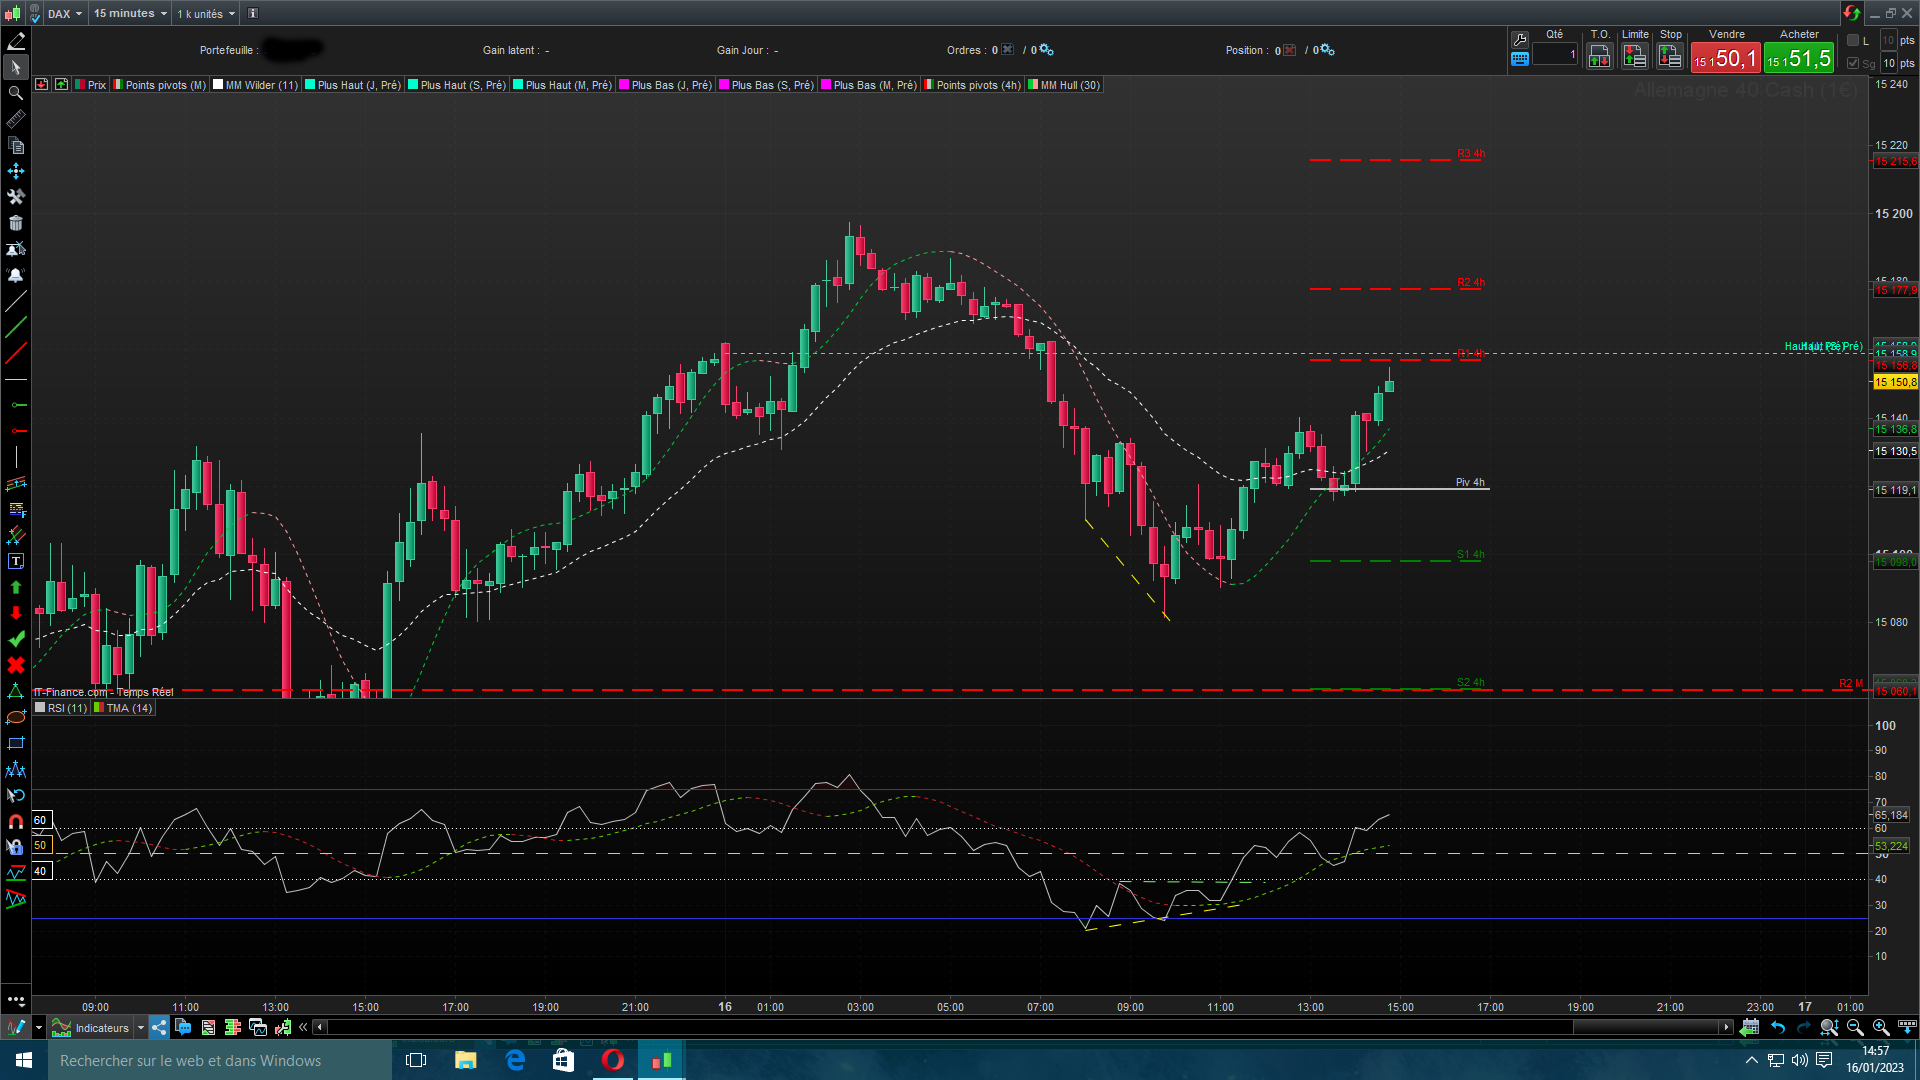Select the ruler measuring tool
Viewport: 1920px width, 1080px height.
(x=16, y=119)
